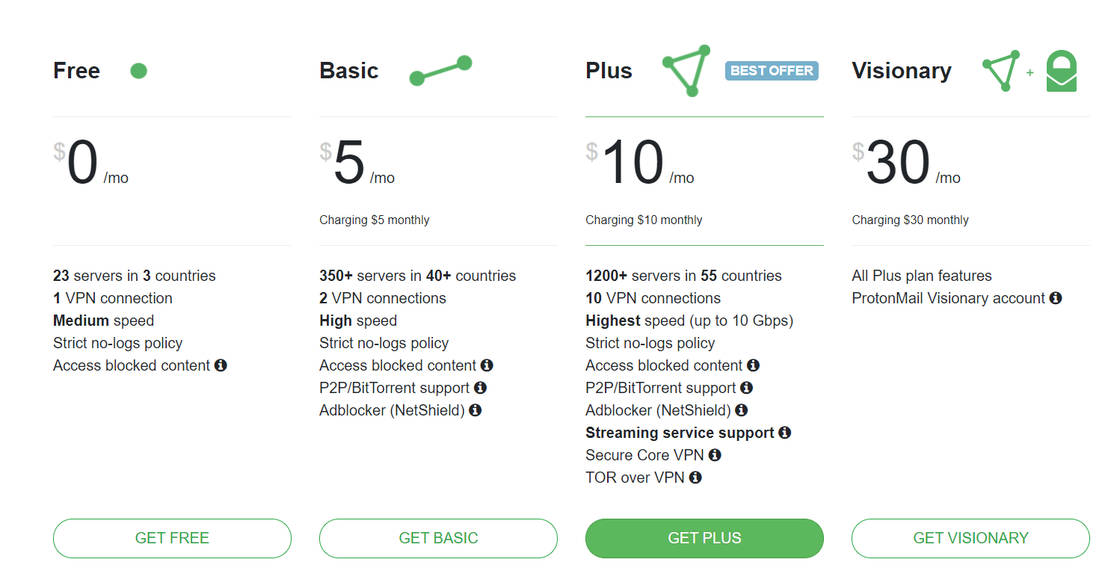Click the Visionary plan lock icon
1108x588 pixels.
click(1061, 73)
